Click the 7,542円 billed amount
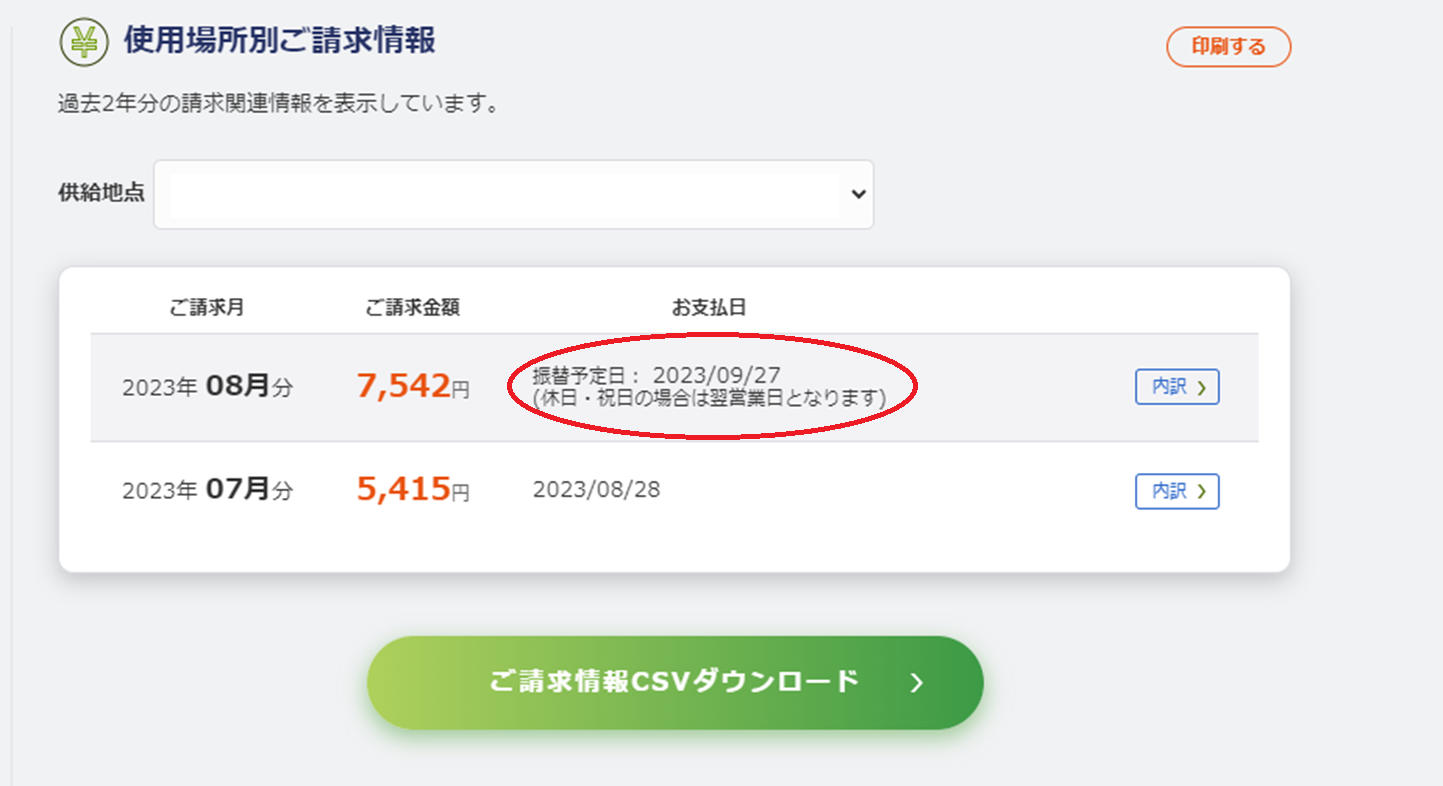1443x786 pixels. (412, 387)
